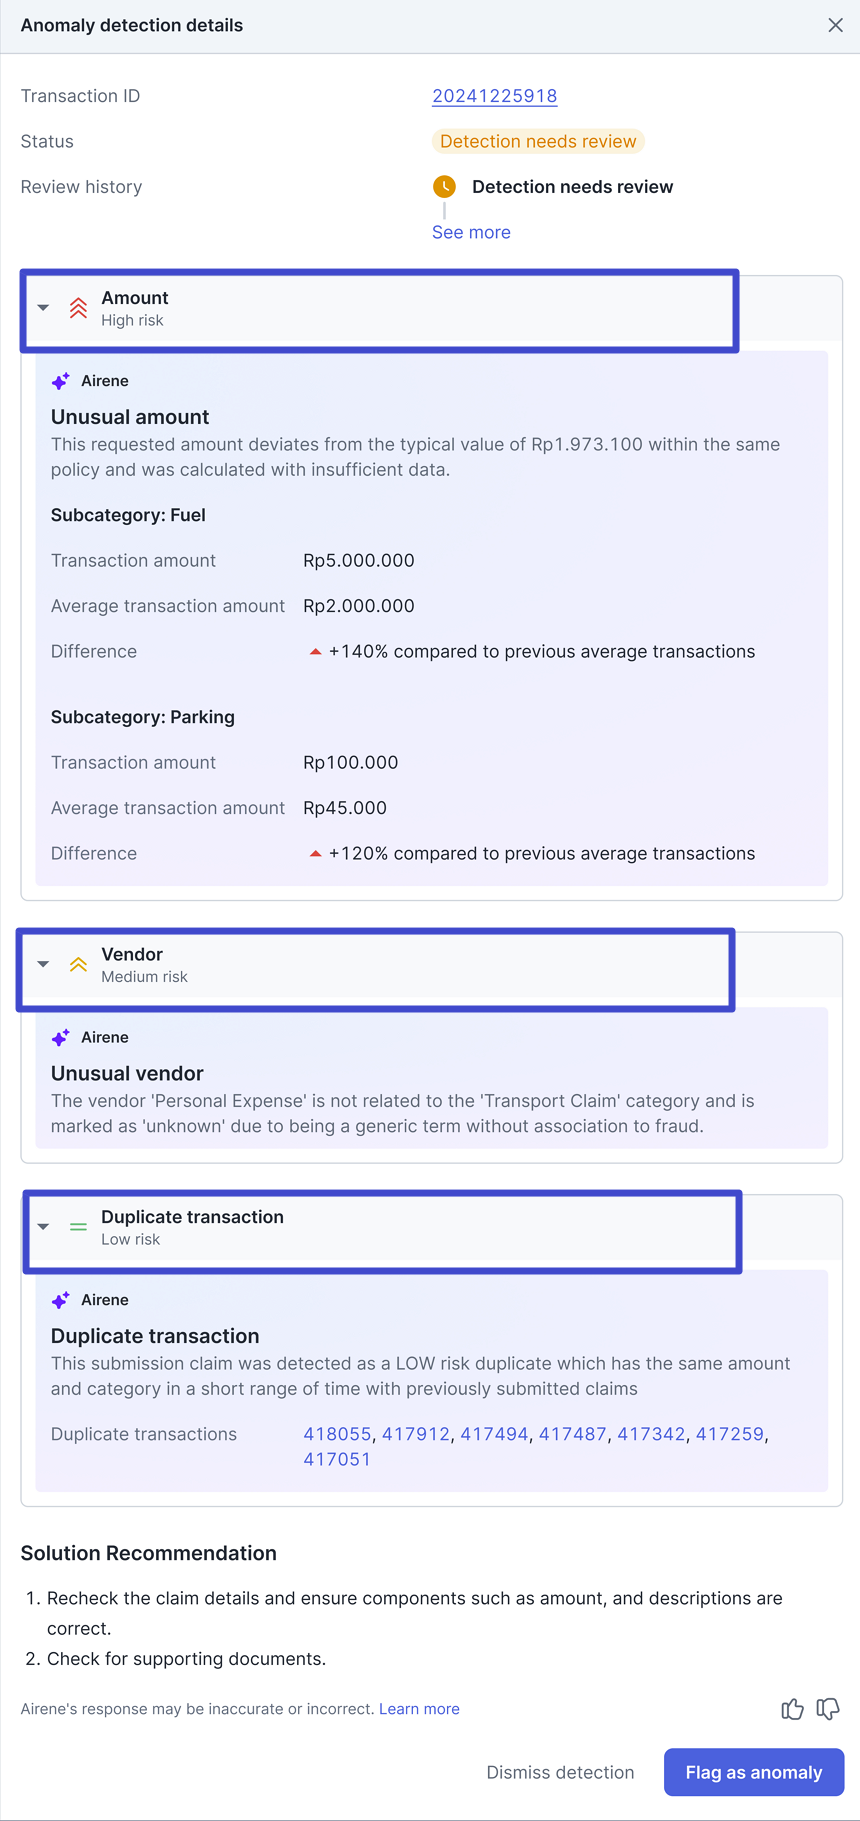Click the thumbs down feedback icon

pos(828,1709)
